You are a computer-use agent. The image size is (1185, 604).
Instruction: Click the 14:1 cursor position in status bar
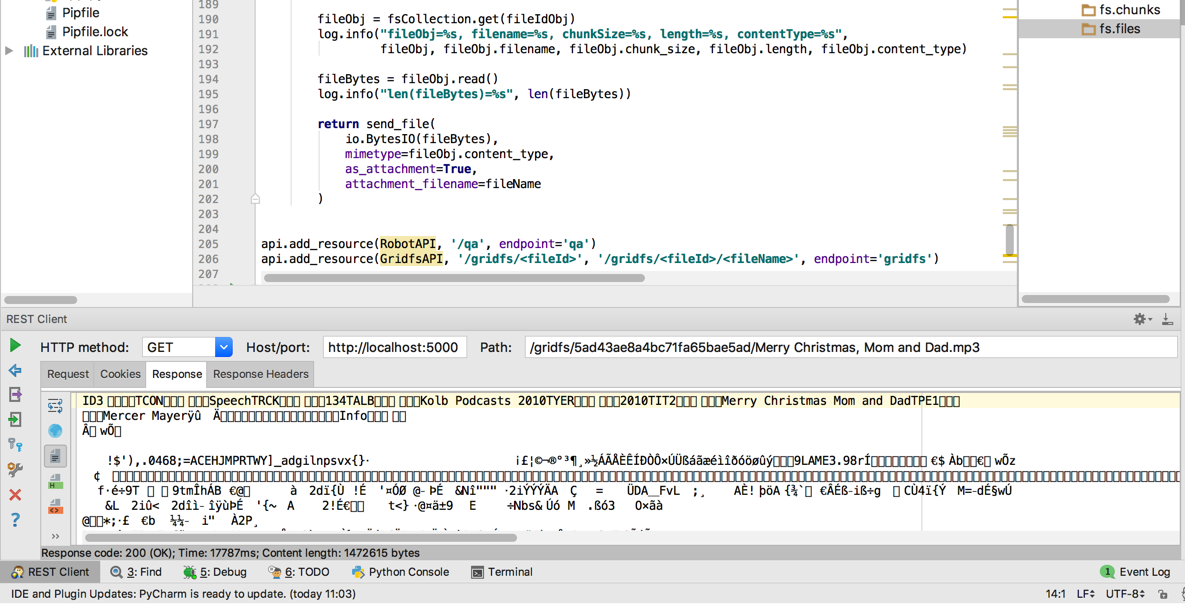pyautogui.click(x=1056, y=594)
